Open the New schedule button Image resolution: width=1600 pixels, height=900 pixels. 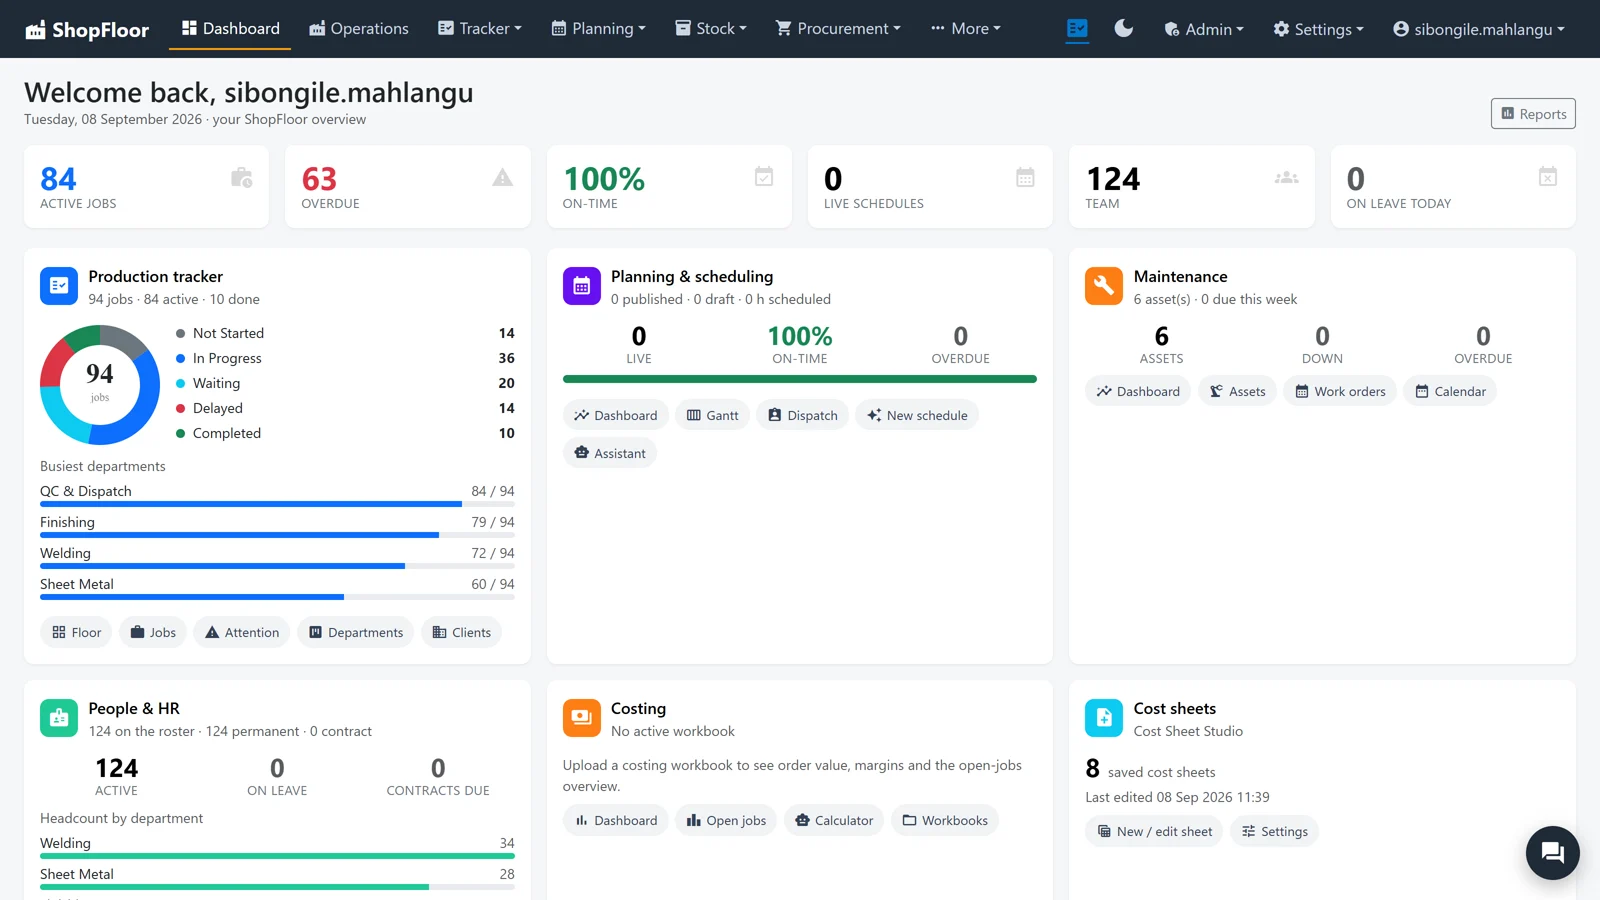[917, 415]
